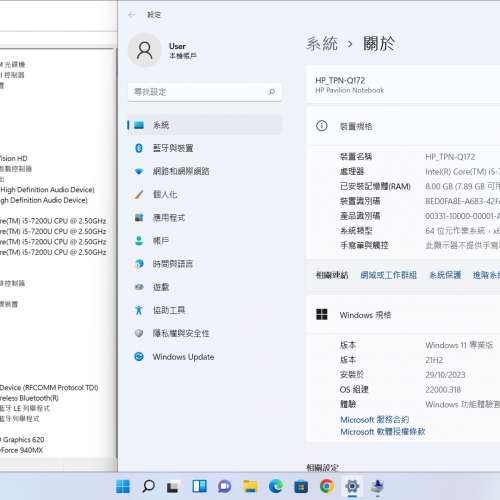Select Graphics 620 in Device Manager window
The height and width of the screenshot is (500, 500).
click(22, 440)
